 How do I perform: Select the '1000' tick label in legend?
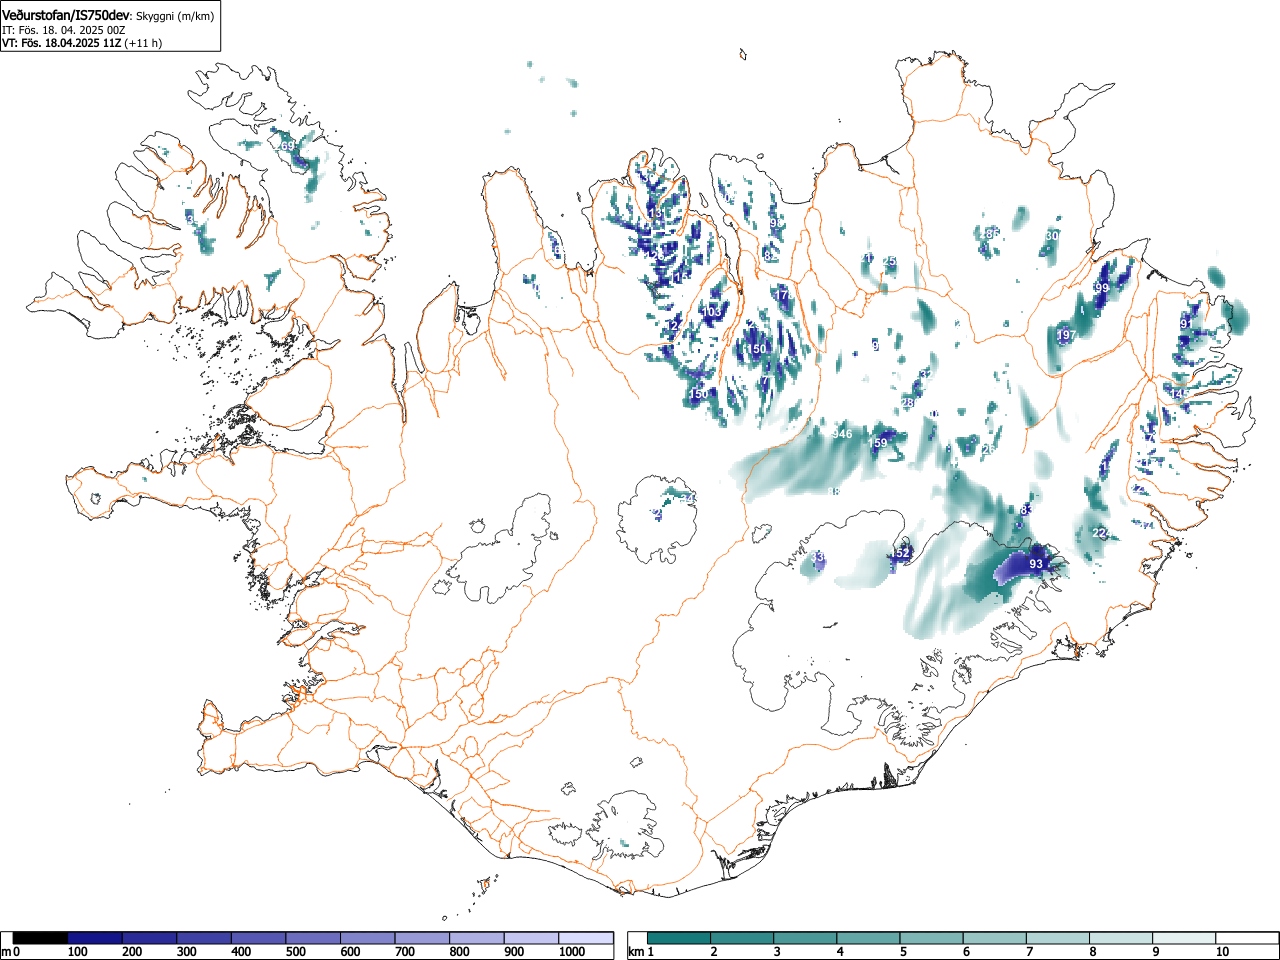click(x=571, y=952)
